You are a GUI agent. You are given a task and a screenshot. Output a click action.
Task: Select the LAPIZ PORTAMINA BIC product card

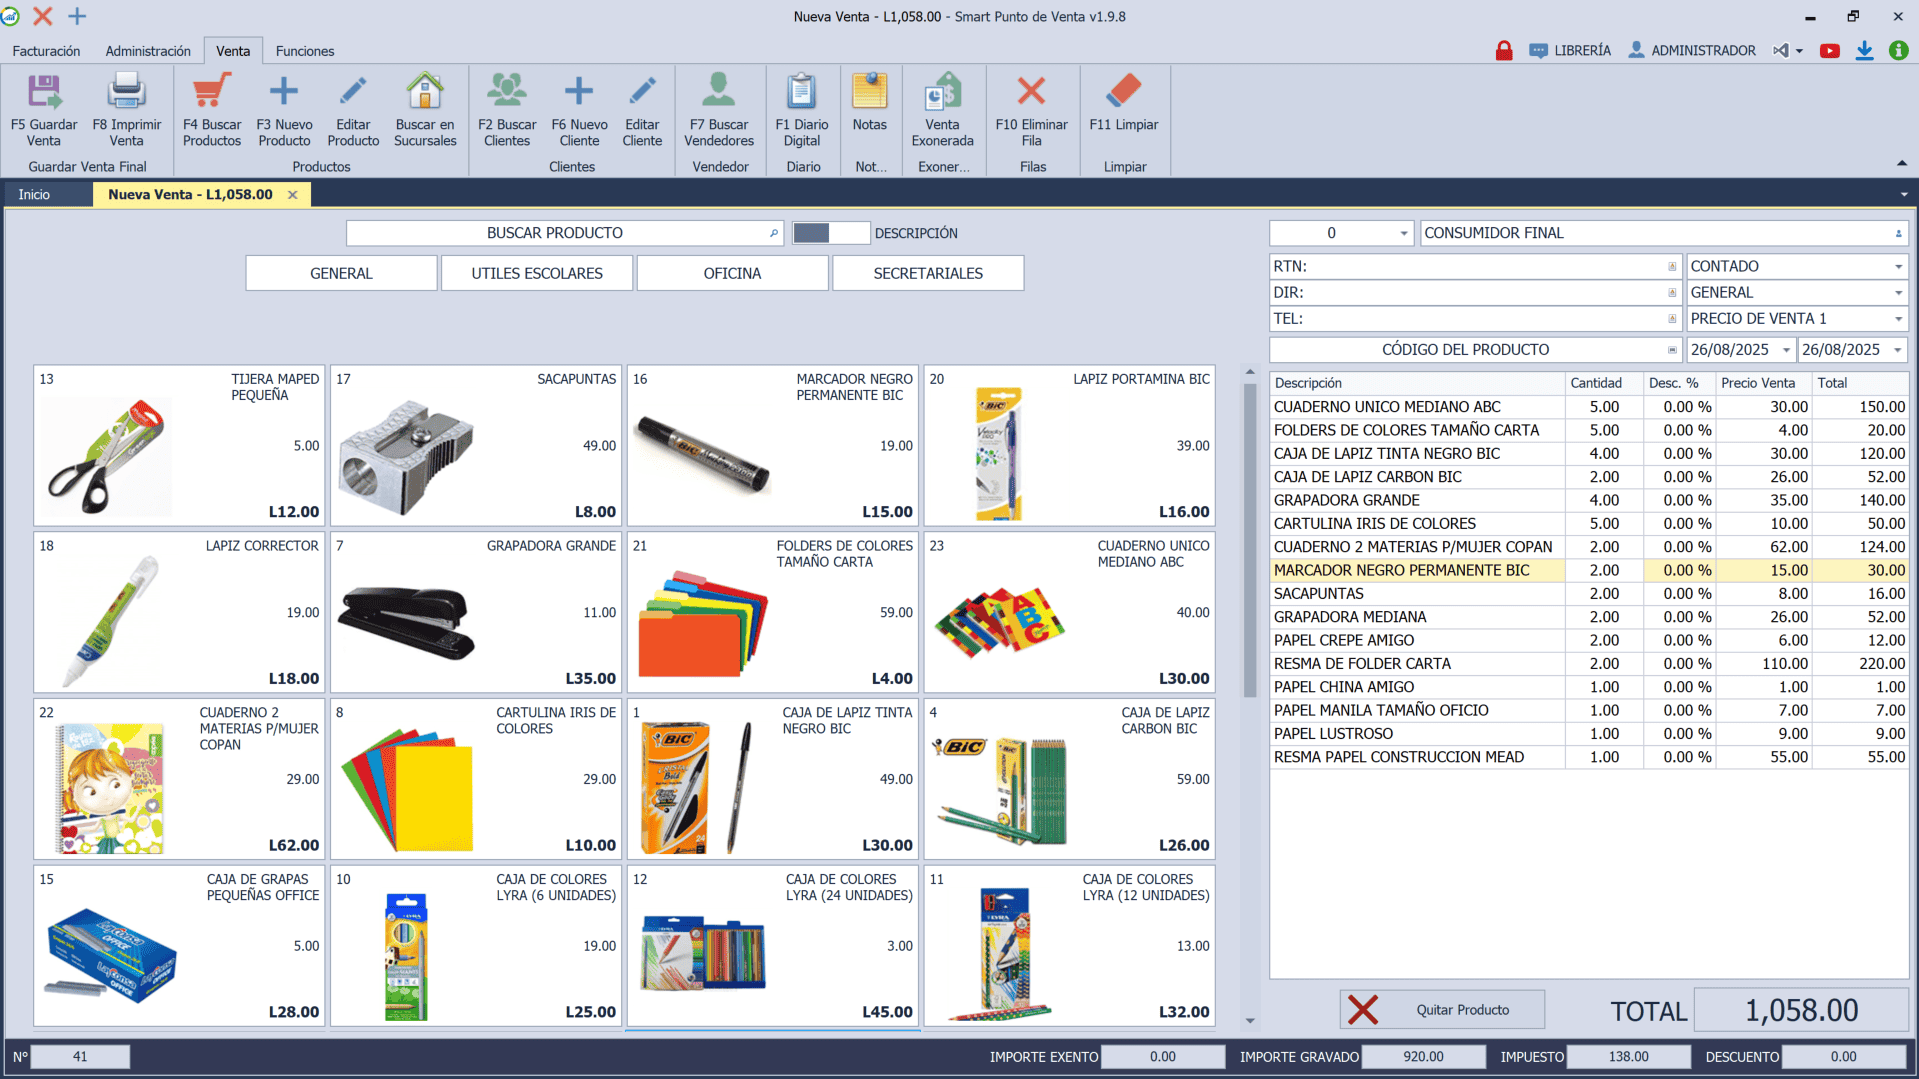(x=1069, y=446)
